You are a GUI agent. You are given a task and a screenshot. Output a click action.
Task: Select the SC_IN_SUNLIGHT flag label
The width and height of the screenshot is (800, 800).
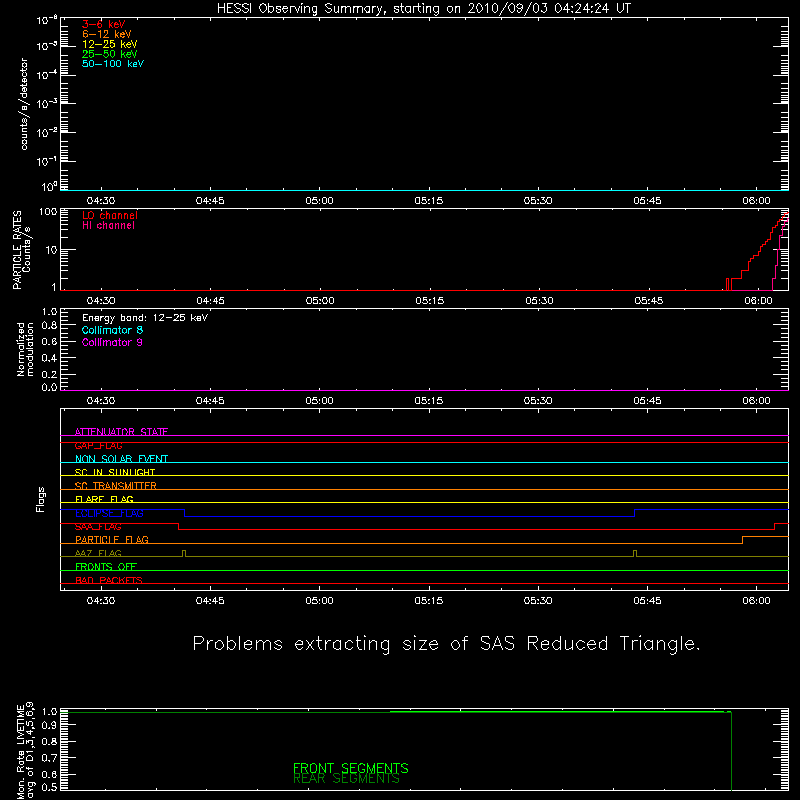click(115, 472)
